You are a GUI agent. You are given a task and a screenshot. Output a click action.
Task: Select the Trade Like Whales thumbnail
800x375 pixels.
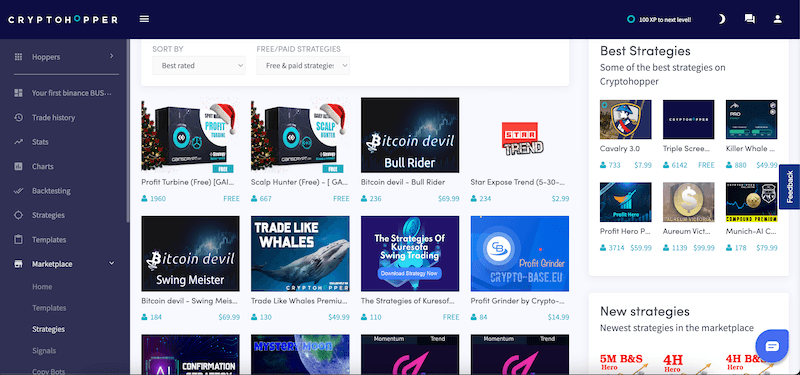[x=300, y=254]
